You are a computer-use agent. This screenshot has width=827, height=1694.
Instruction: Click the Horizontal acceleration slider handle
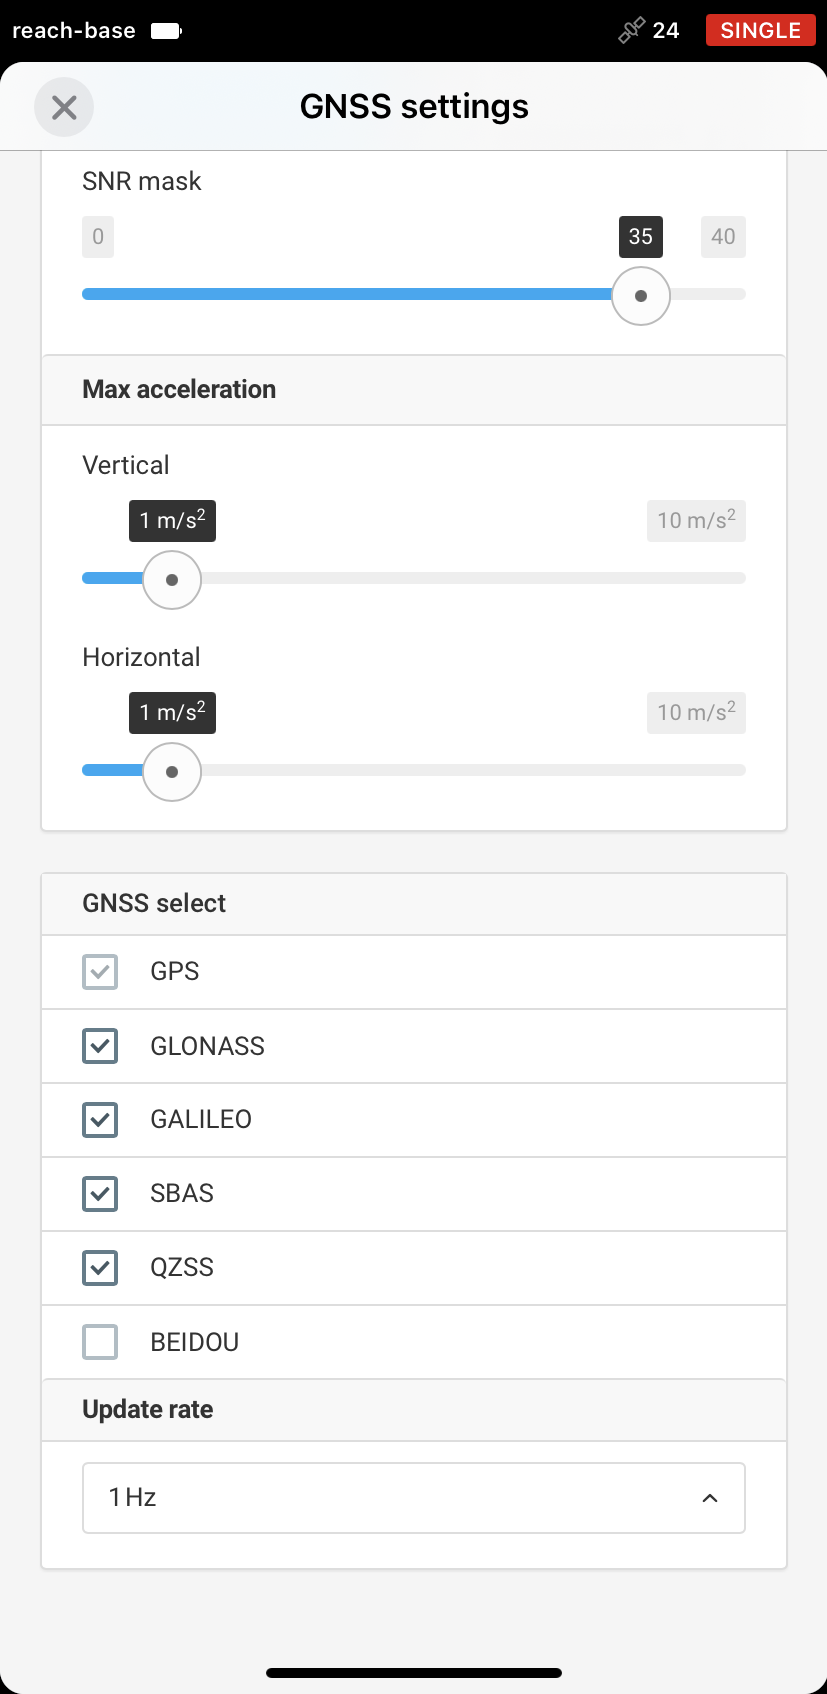point(172,772)
